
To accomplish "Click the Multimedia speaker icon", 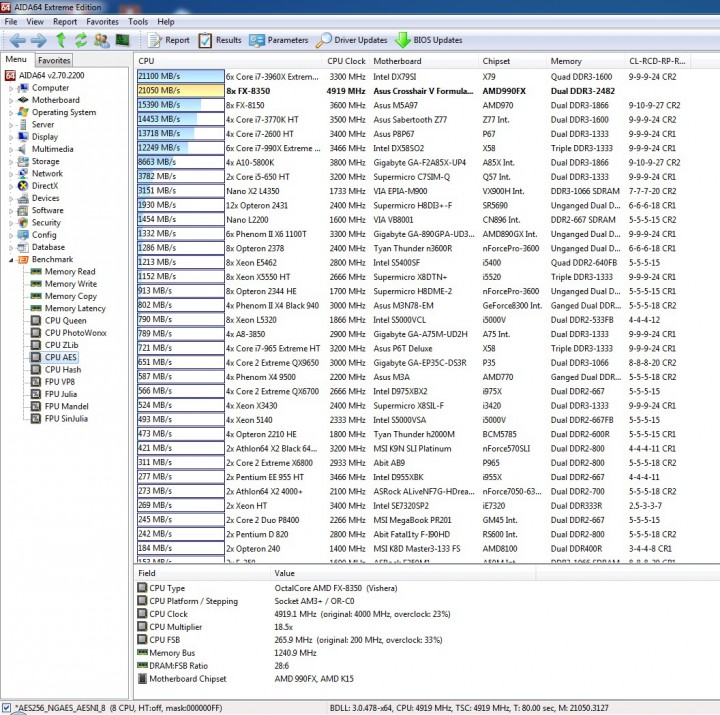I will pyautogui.click(x=23, y=149).
